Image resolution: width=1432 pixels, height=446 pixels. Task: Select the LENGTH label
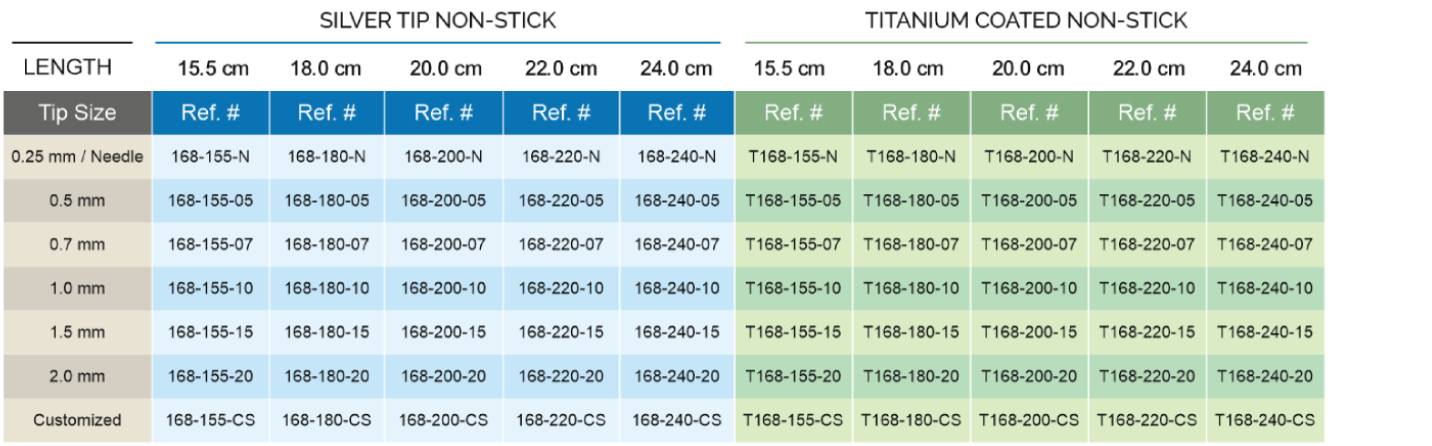click(x=67, y=68)
